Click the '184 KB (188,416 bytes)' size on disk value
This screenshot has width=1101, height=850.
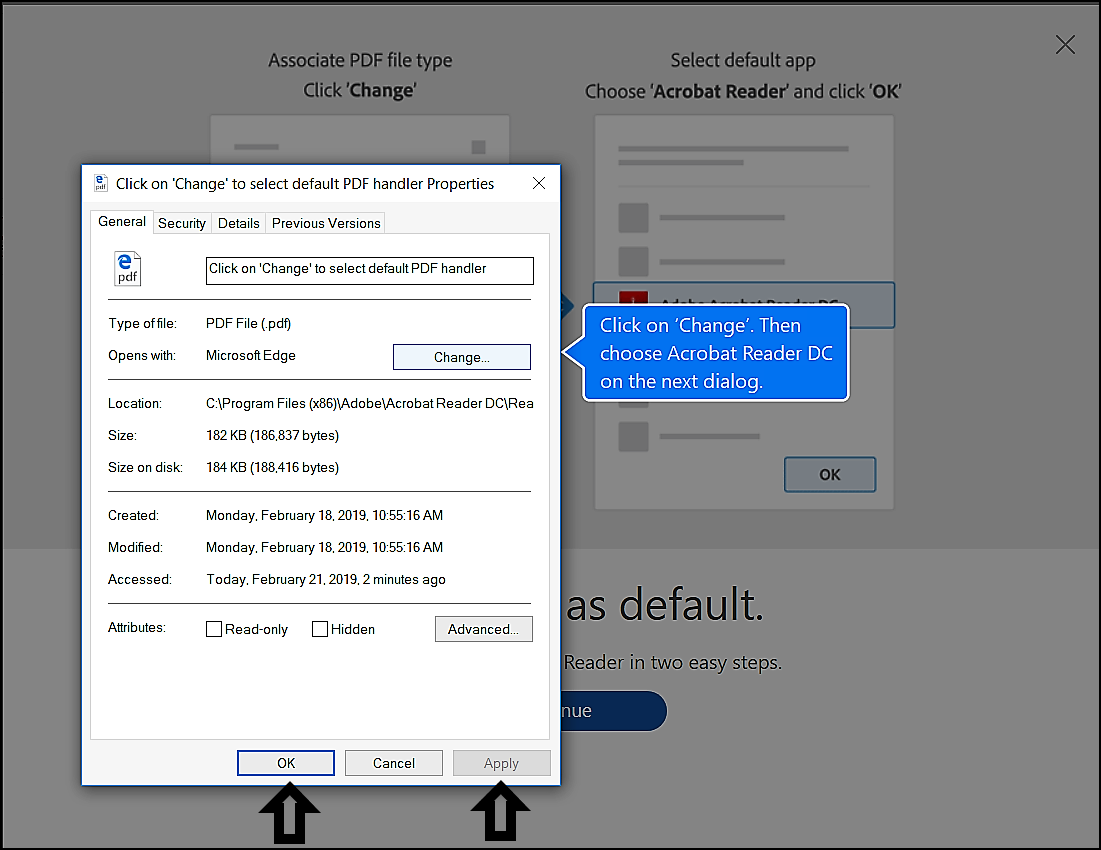272,467
